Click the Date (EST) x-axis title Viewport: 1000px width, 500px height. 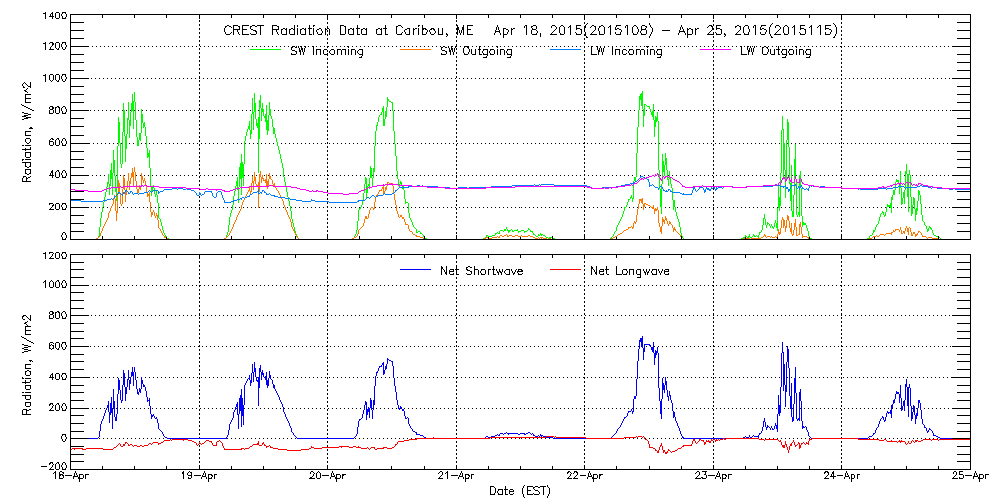pos(520,491)
